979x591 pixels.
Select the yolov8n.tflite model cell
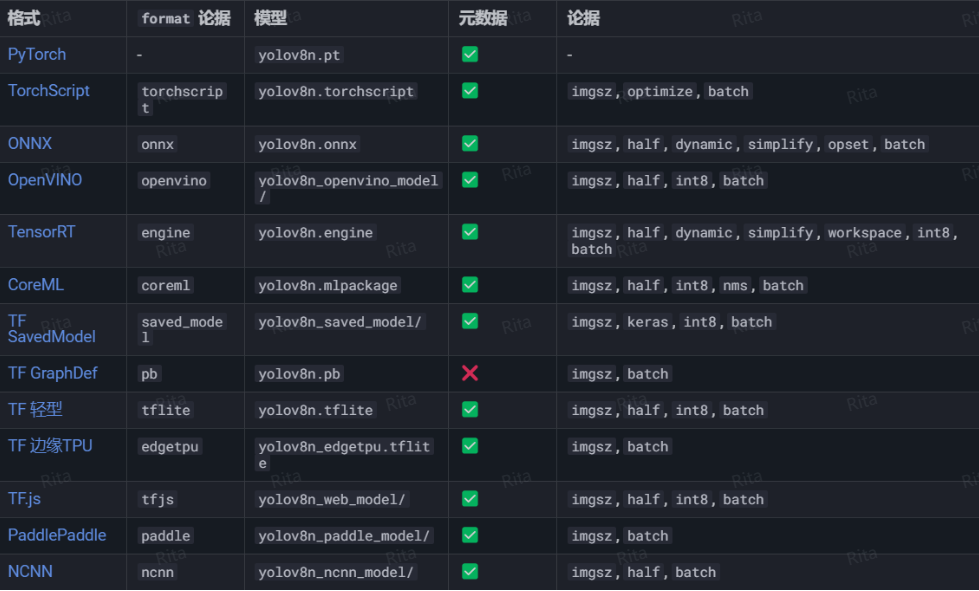tap(315, 410)
